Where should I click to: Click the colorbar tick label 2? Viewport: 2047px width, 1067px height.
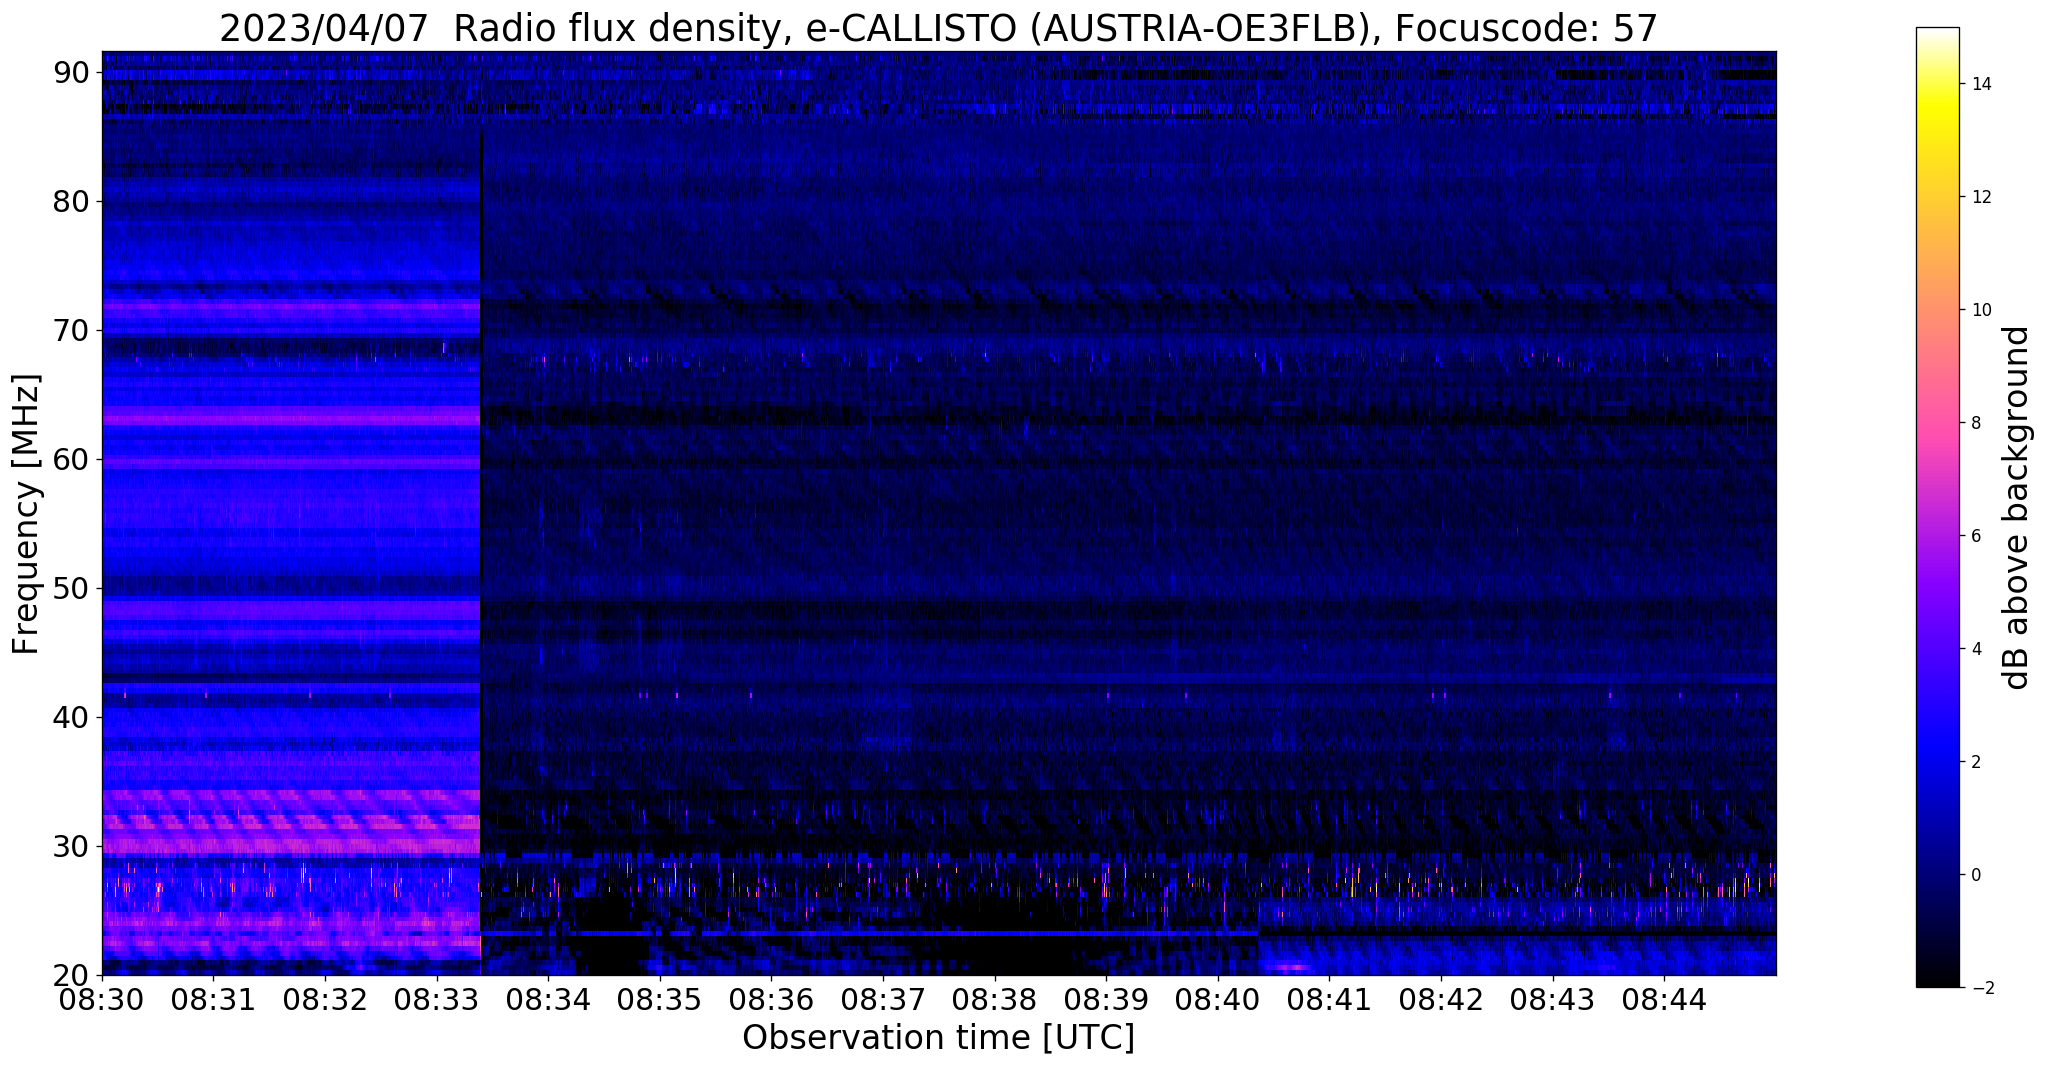pos(1975,762)
